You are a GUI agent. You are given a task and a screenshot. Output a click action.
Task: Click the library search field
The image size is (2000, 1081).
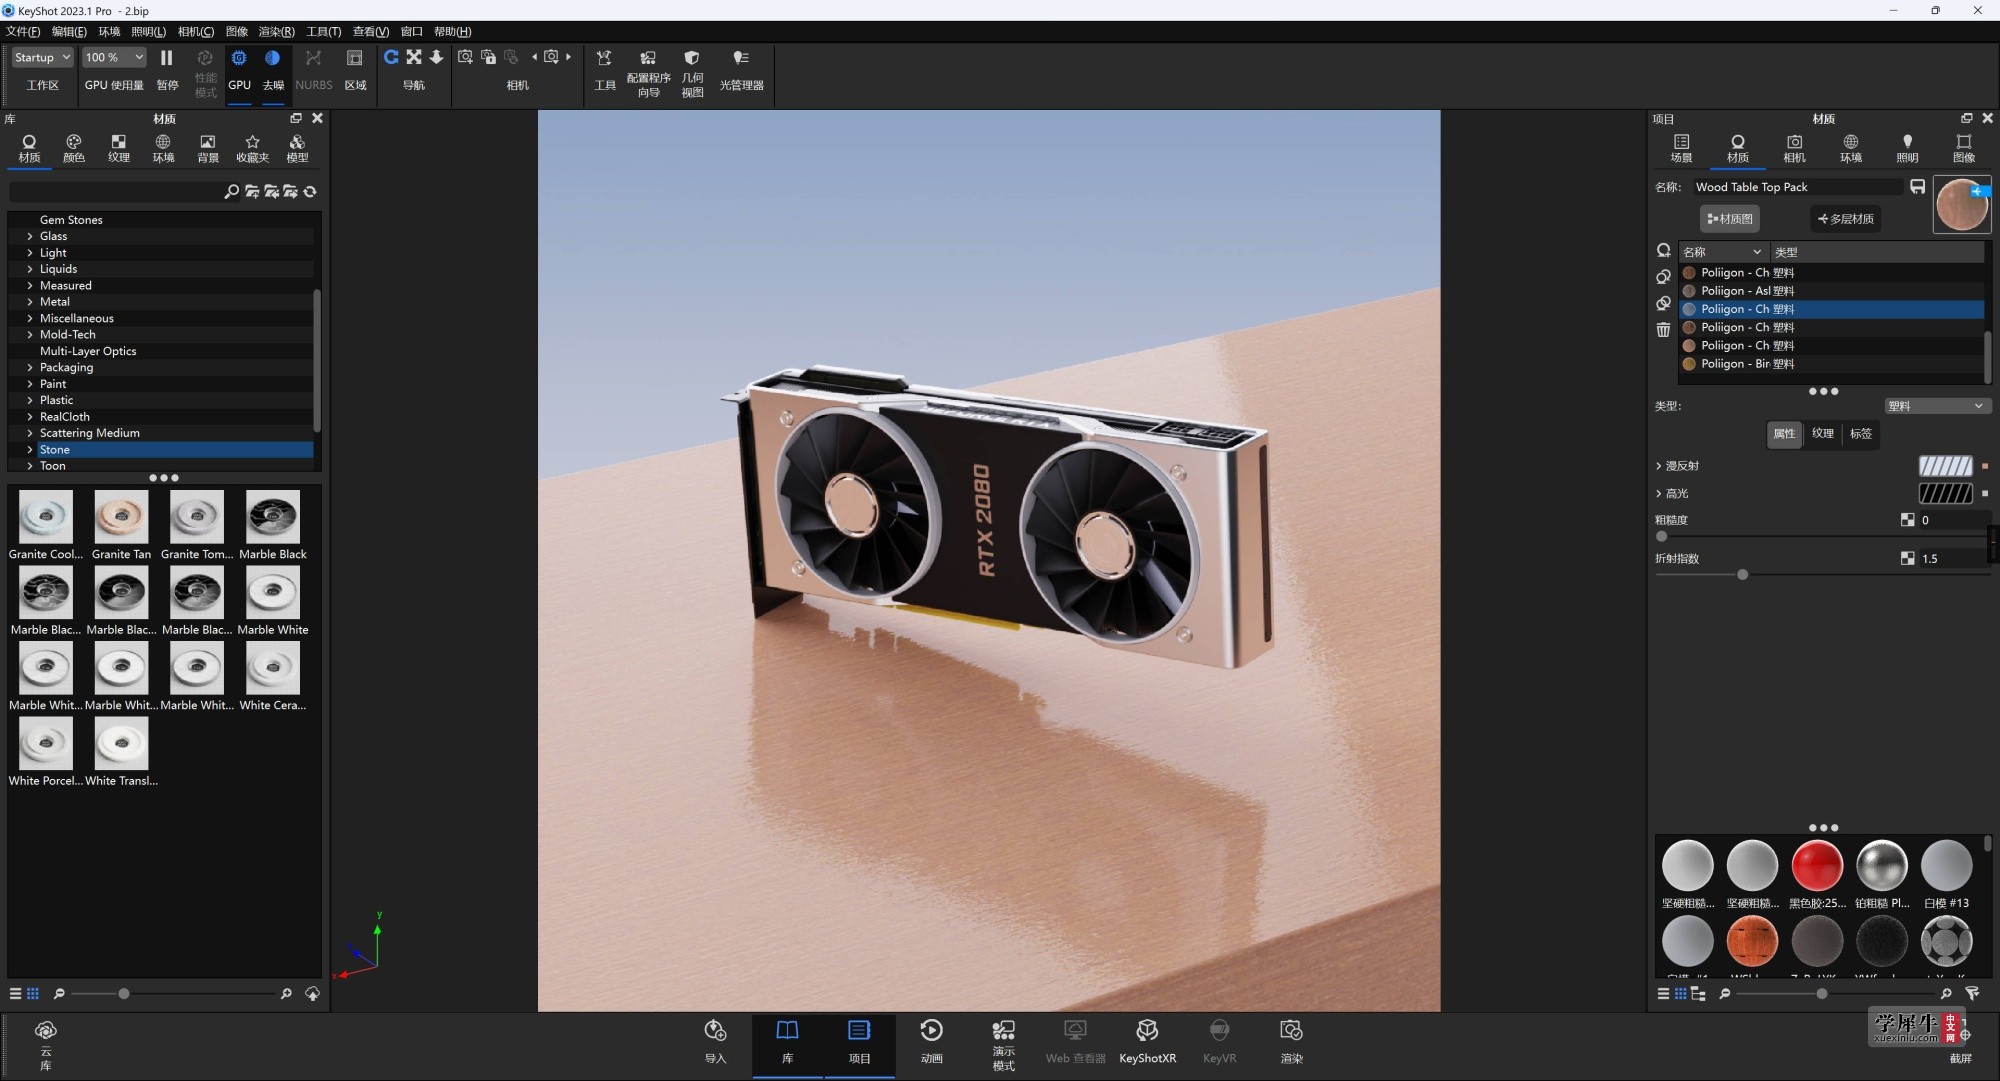tap(115, 191)
